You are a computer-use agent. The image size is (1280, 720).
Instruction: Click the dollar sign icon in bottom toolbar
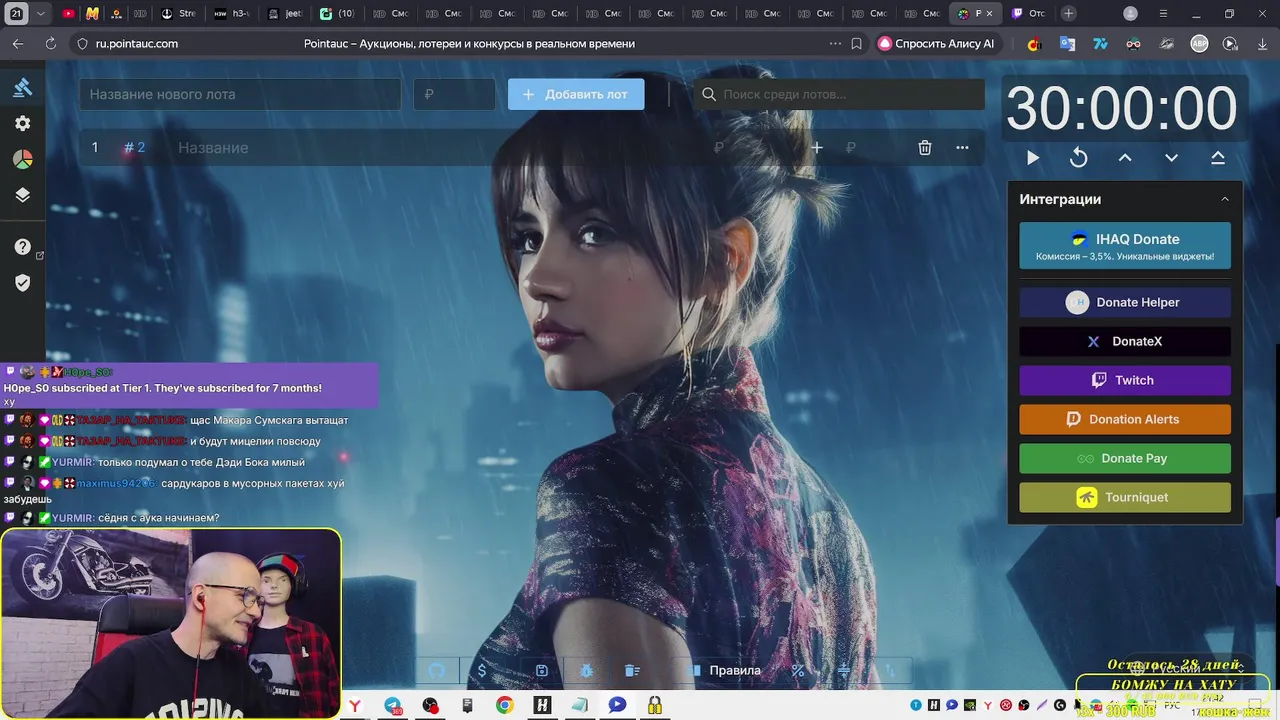click(x=482, y=670)
